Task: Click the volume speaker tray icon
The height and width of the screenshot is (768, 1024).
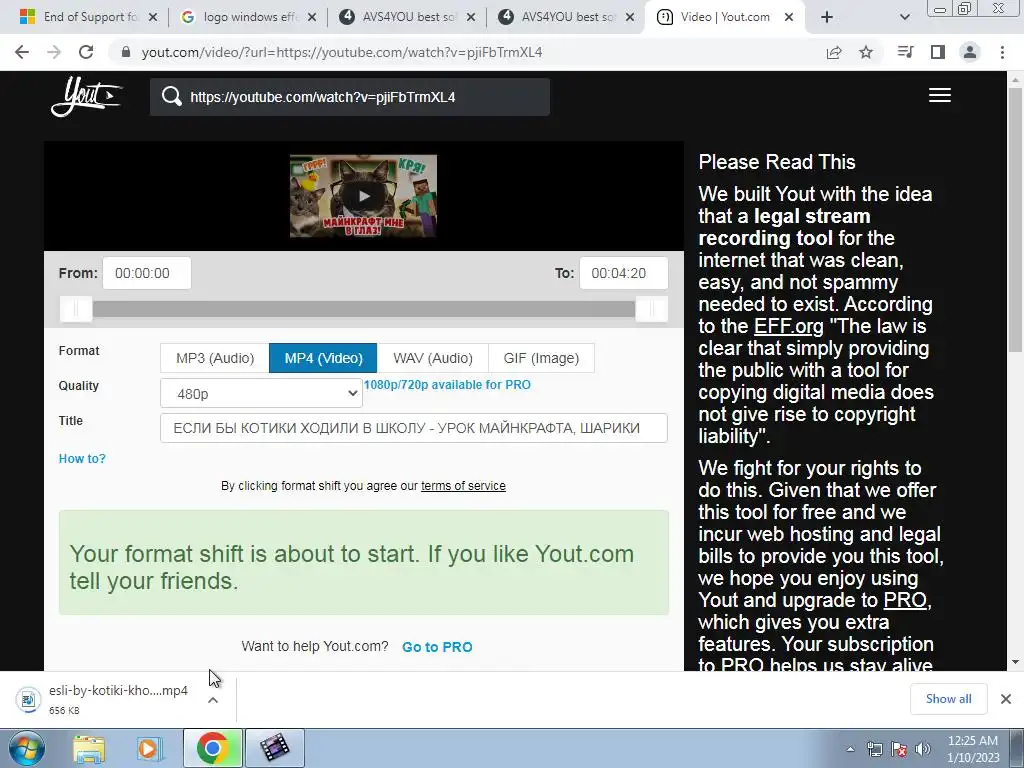Action: pos(923,749)
